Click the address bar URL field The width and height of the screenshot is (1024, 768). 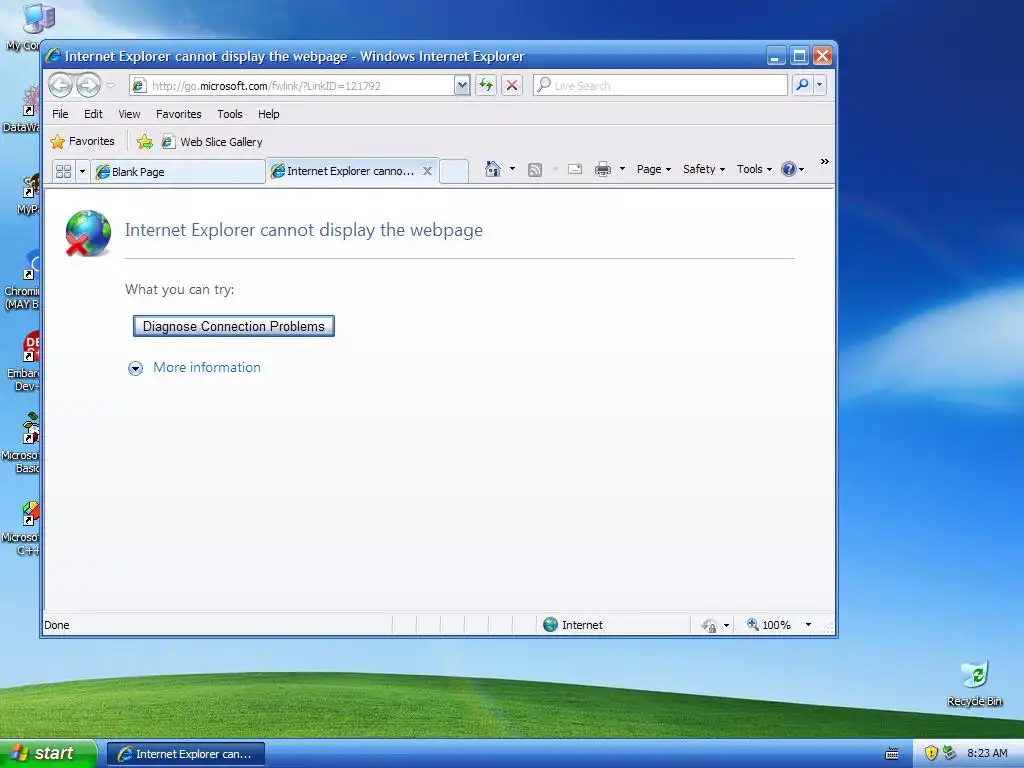pos(292,86)
